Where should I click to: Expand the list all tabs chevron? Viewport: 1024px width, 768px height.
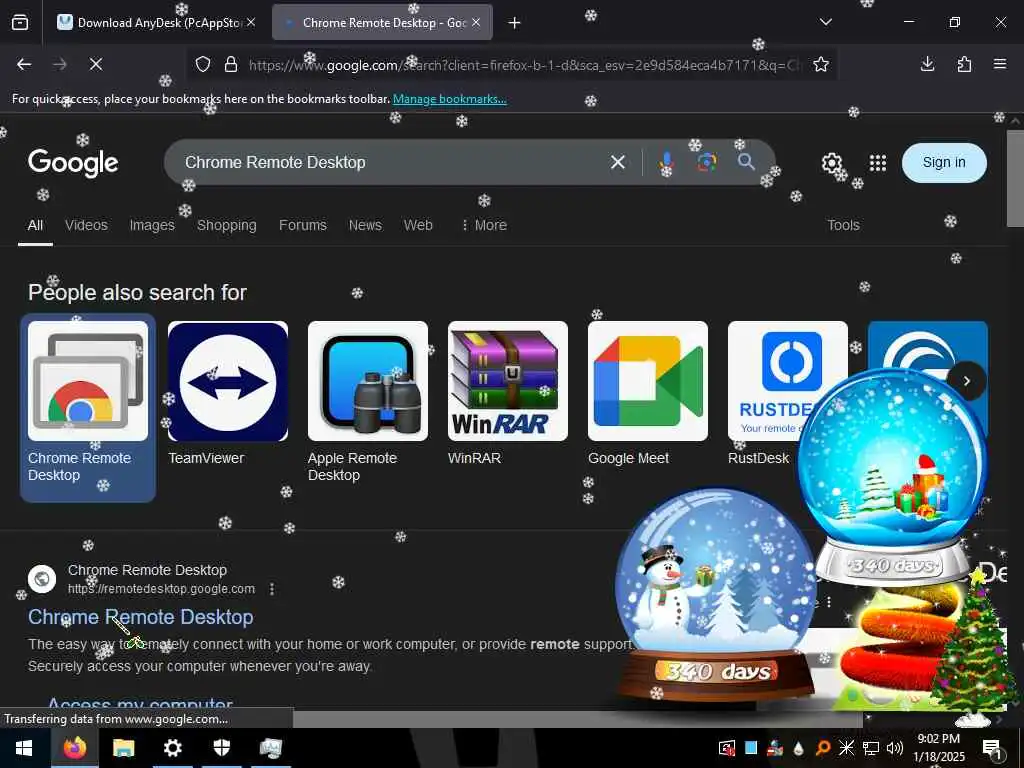pos(825,22)
